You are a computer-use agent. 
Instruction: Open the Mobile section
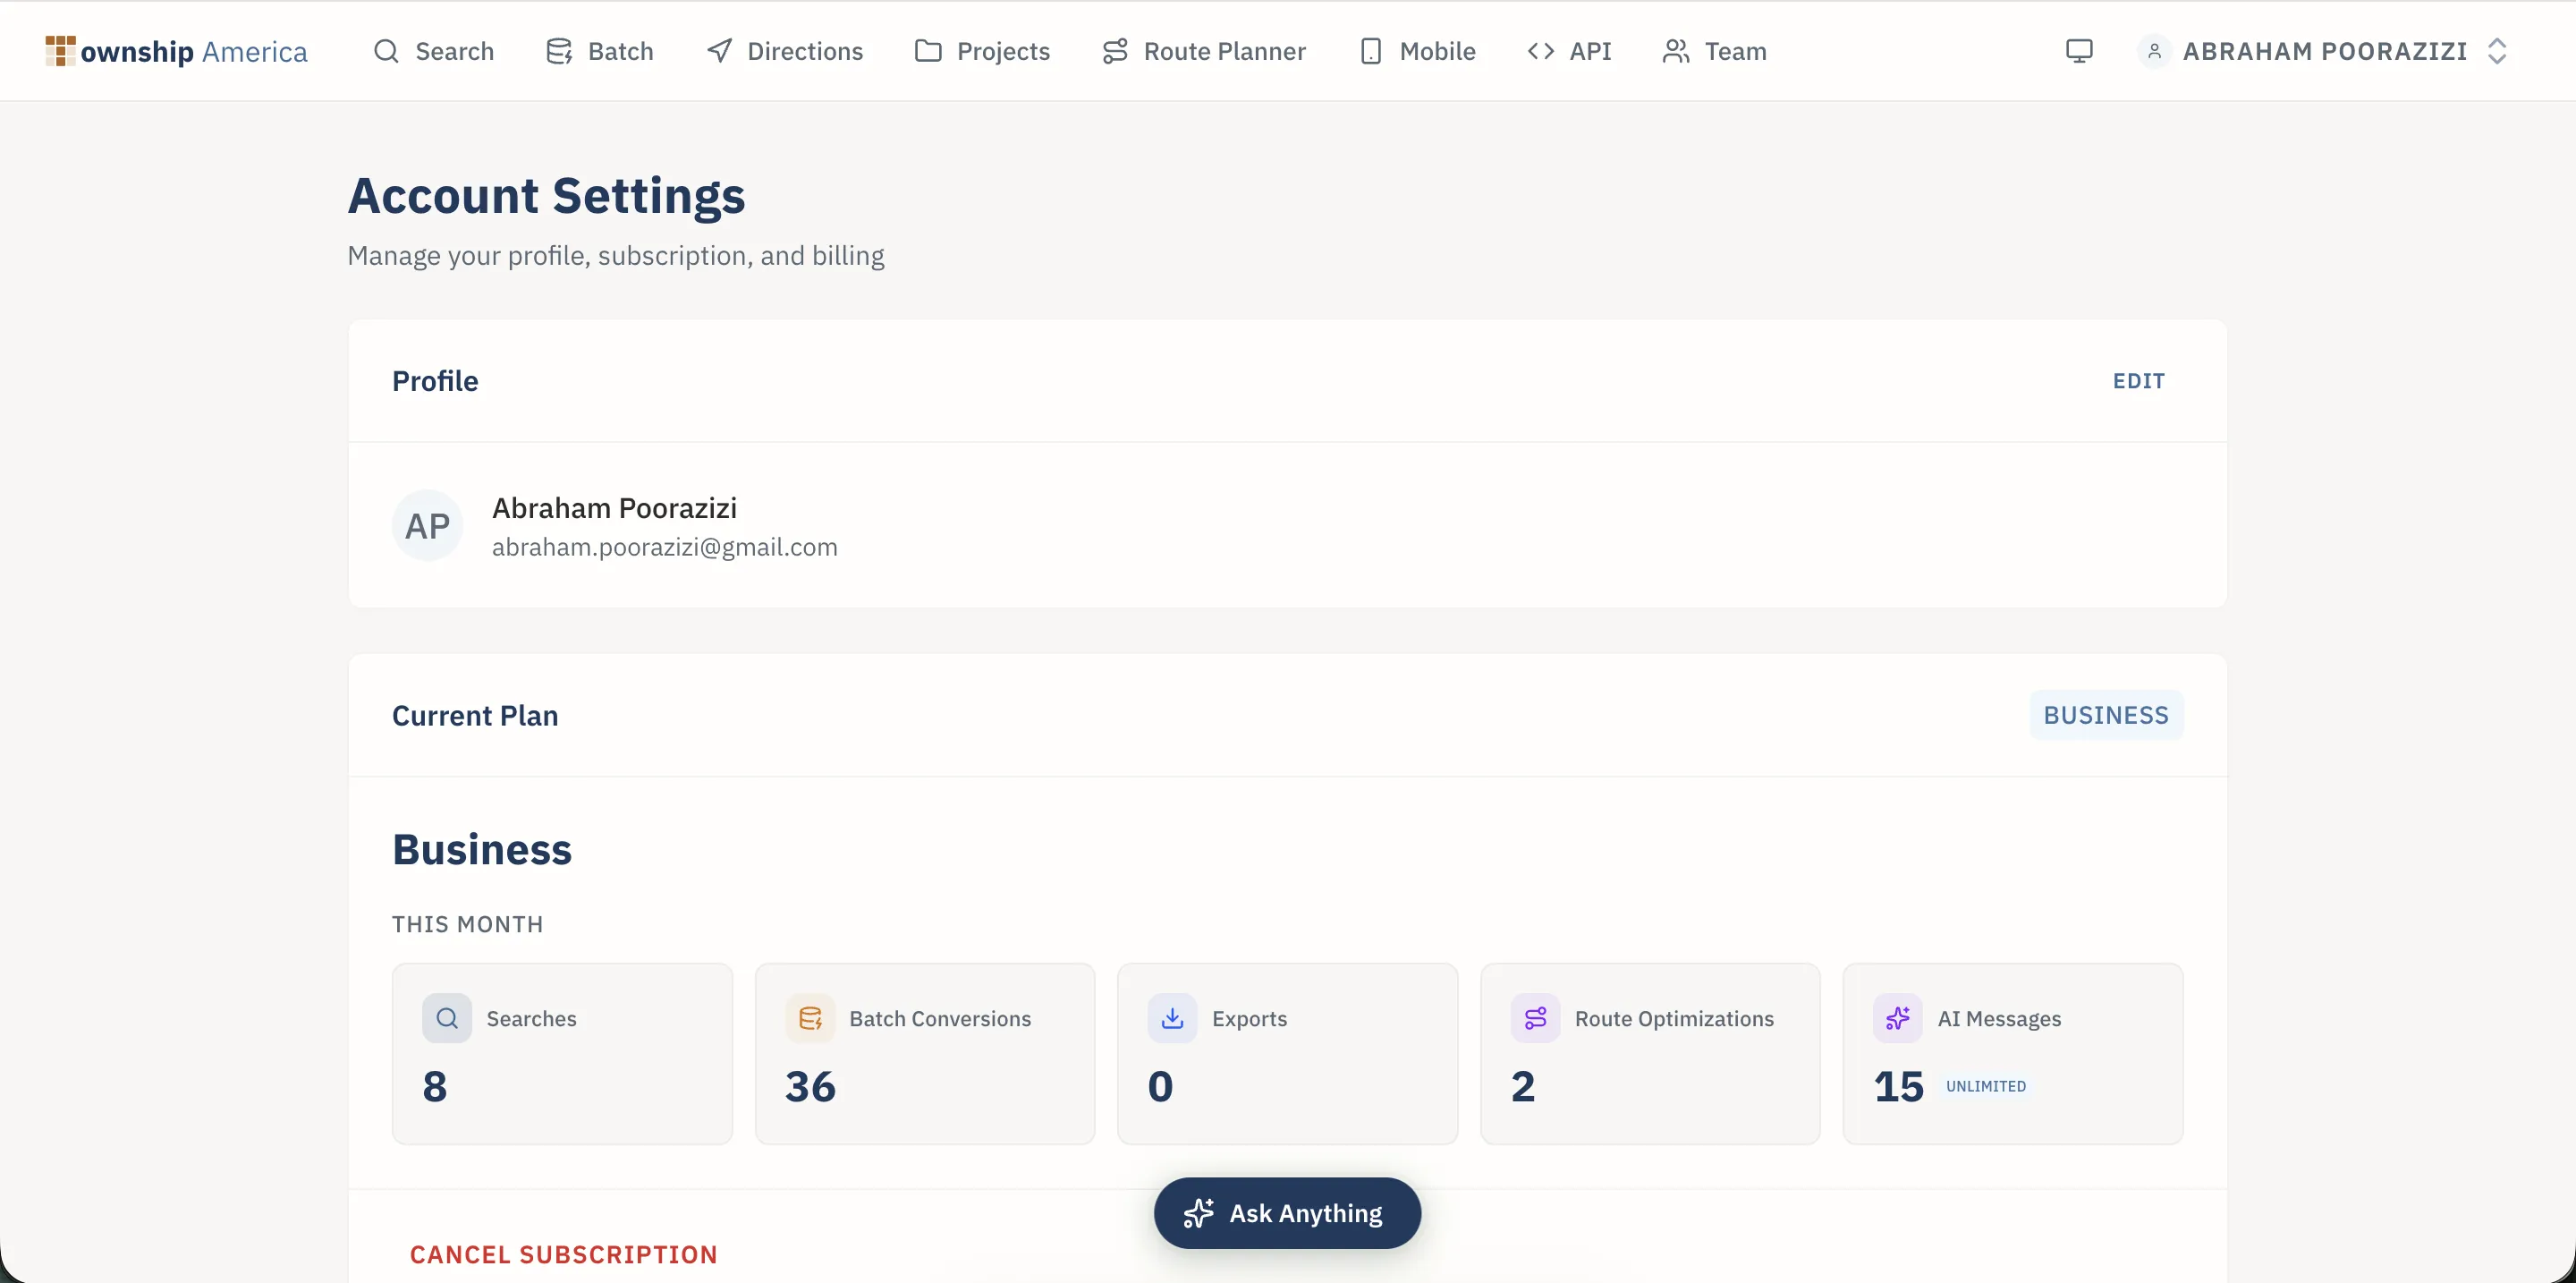click(1417, 51)
